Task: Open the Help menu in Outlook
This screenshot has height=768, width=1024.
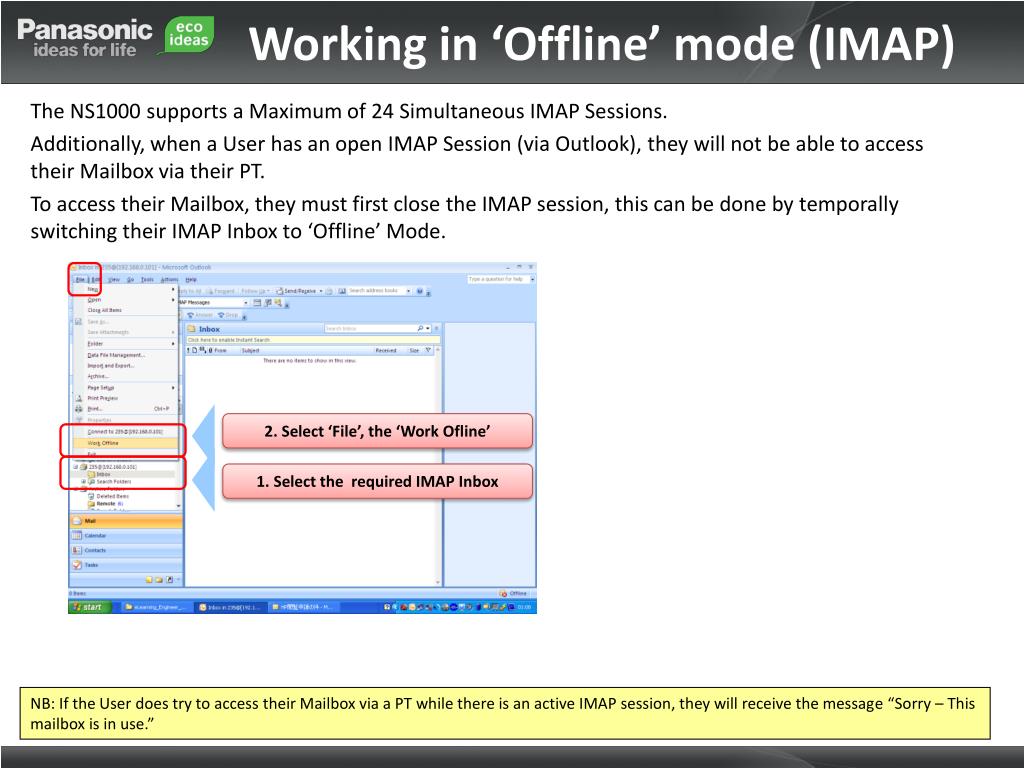Action: point(191,280)
